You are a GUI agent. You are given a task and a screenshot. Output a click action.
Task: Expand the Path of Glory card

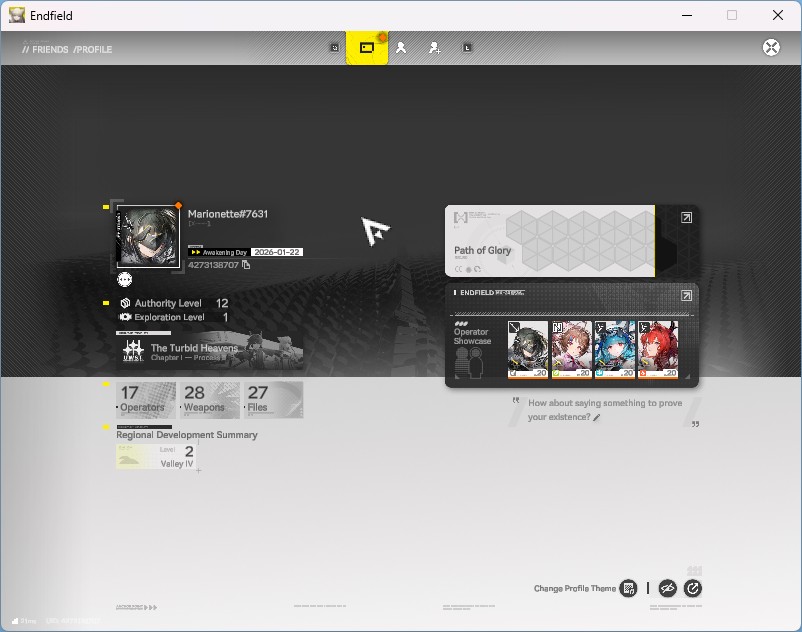click(686, 218)
